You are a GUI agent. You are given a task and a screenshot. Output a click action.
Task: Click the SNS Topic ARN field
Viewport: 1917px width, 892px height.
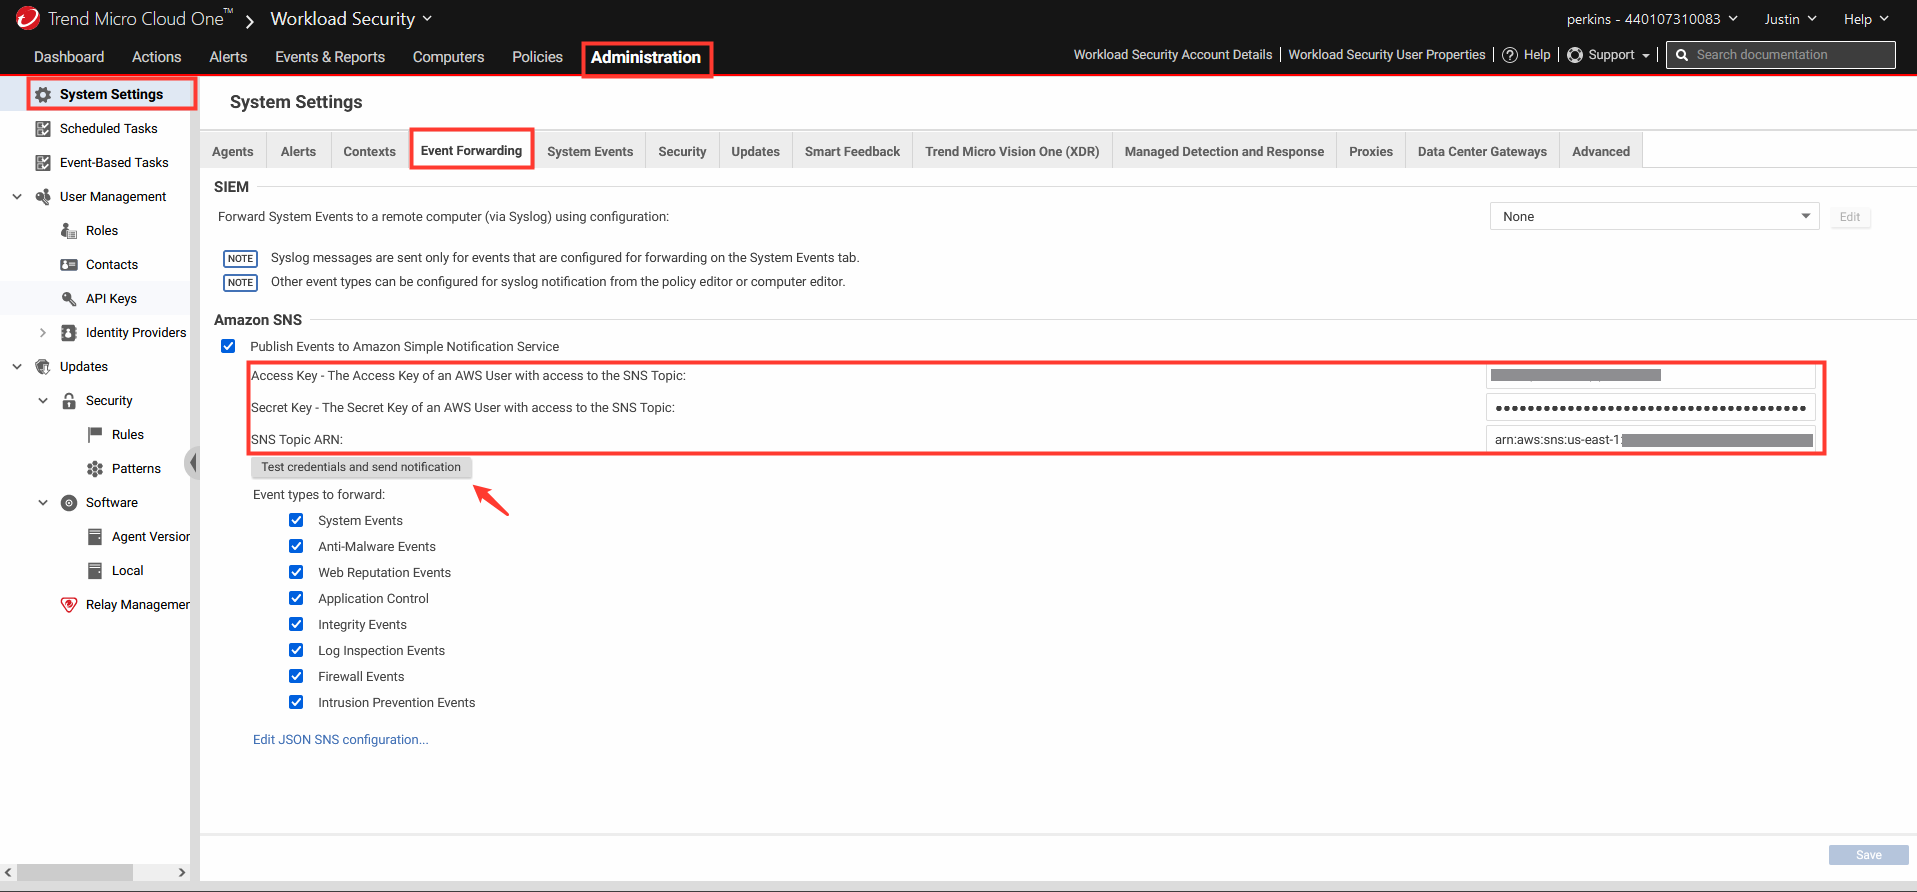[x=1651, y=440]
